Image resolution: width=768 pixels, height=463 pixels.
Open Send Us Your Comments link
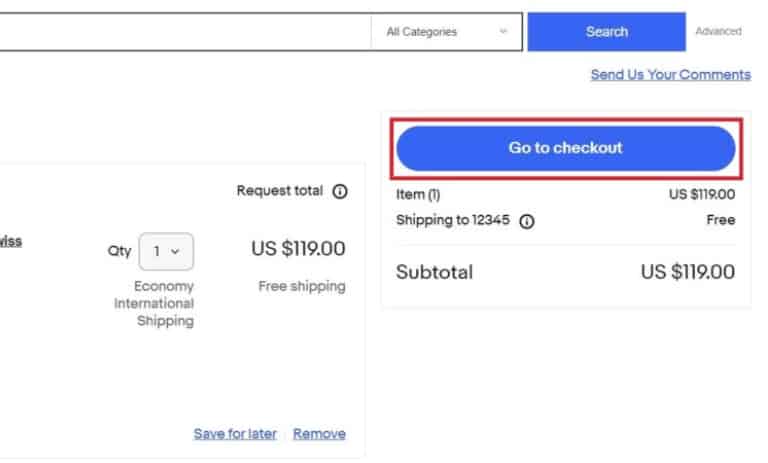[671, 74]
